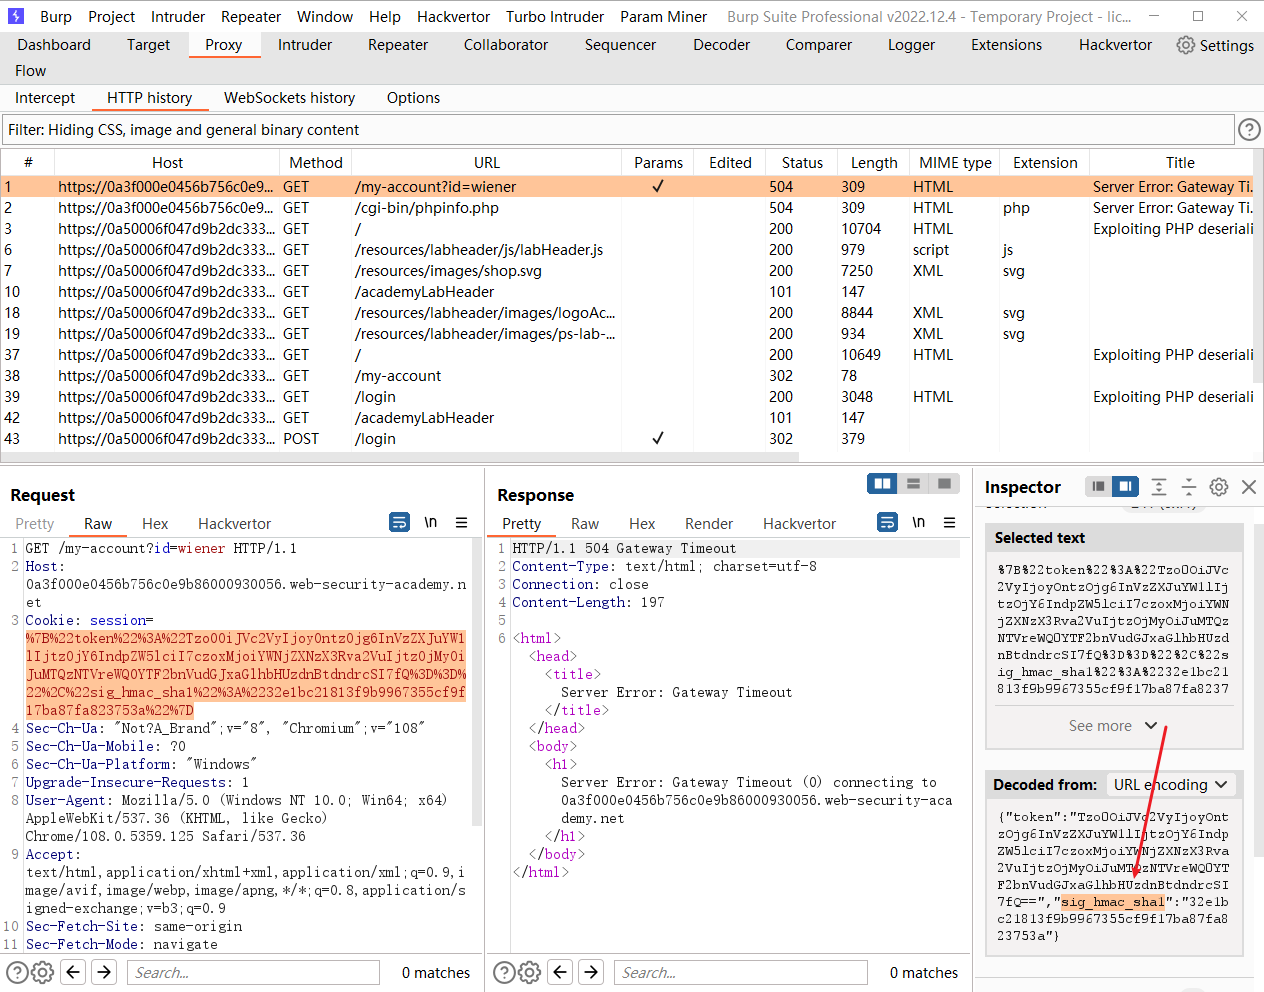Open the Logger tab
This screenshot has height=992, width=1264.
(x=911, y=45)
